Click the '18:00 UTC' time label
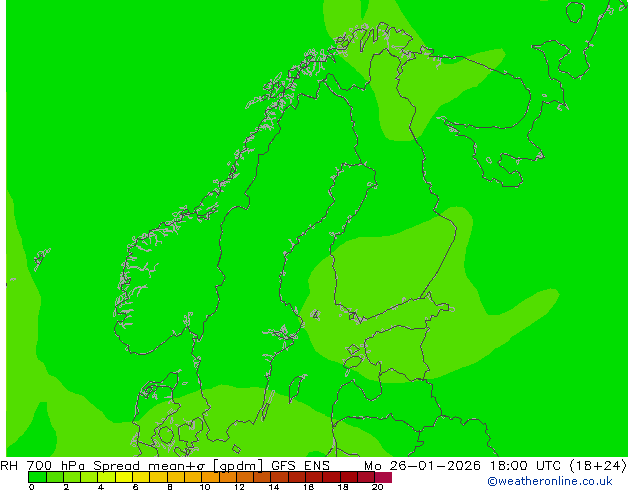The height and width of the screenshot is (490, 634). 526,466
